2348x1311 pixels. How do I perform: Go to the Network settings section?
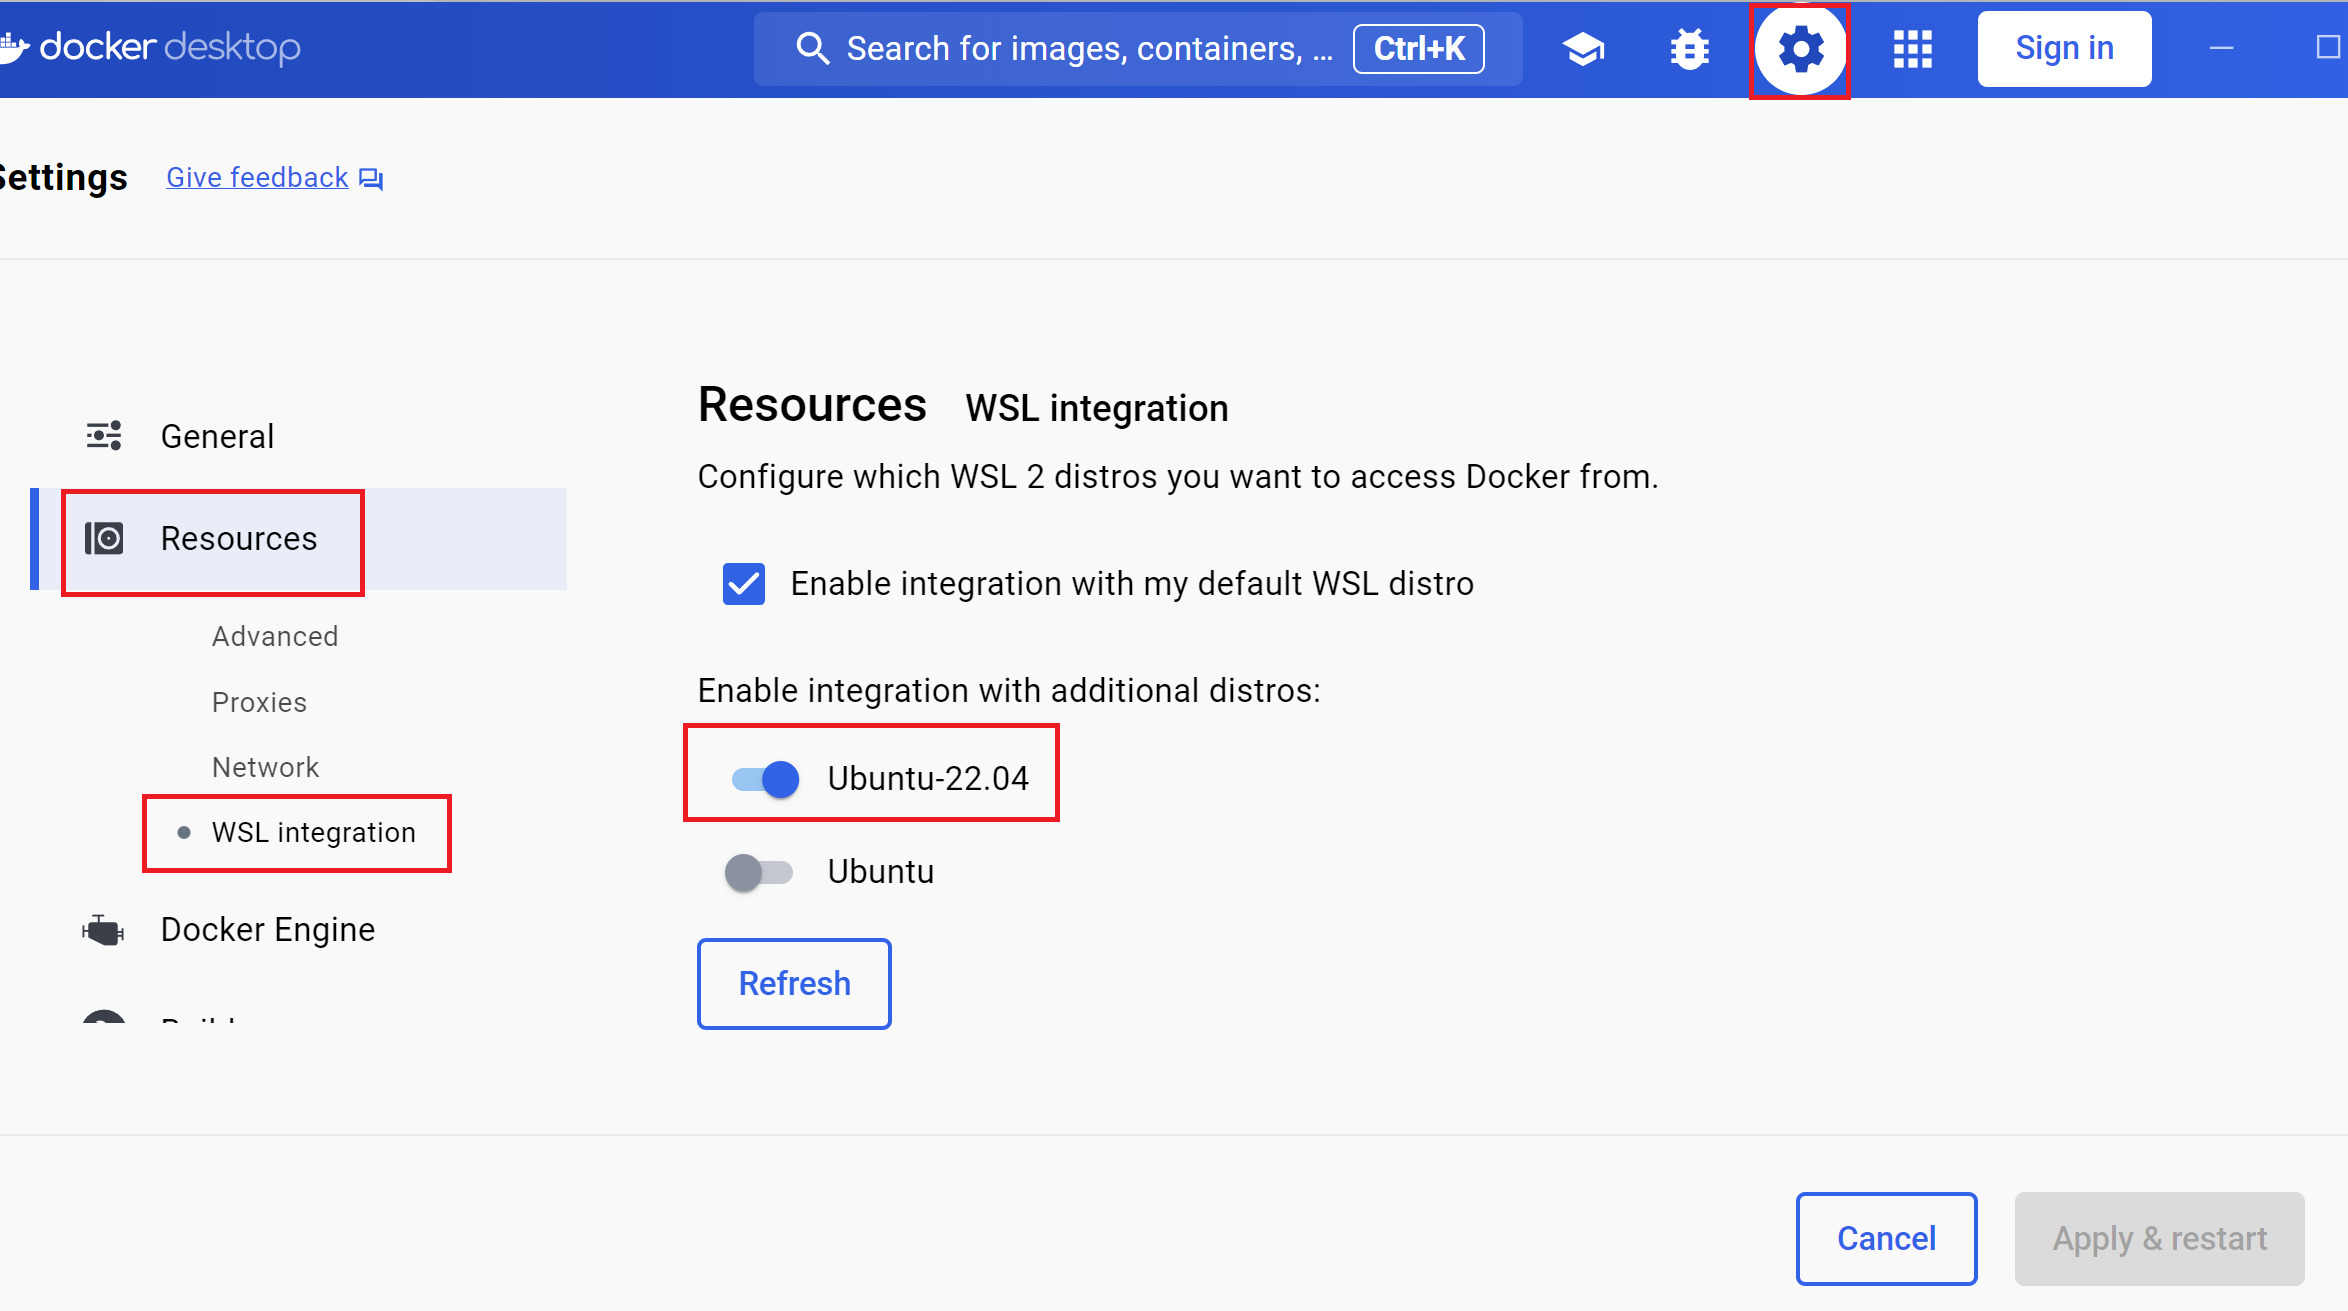265,767
